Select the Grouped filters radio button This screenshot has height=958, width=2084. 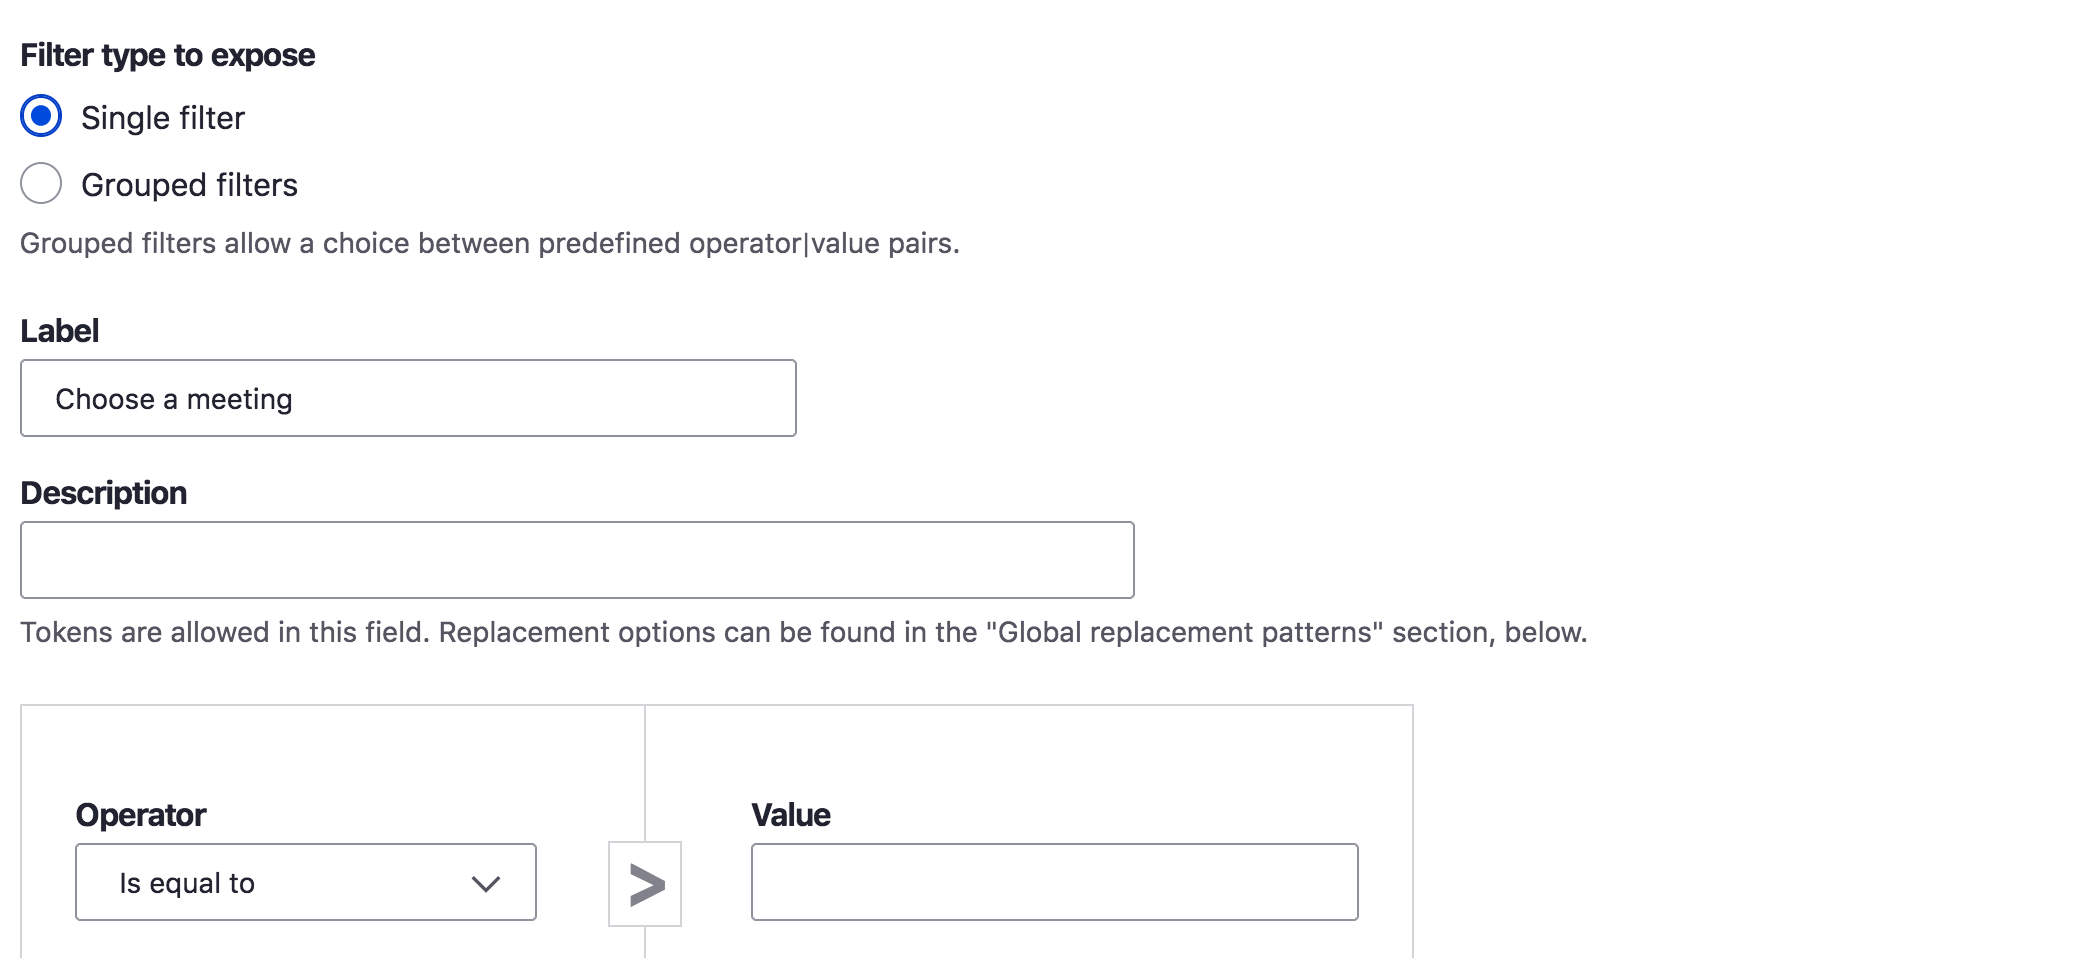tap(41, 184)
